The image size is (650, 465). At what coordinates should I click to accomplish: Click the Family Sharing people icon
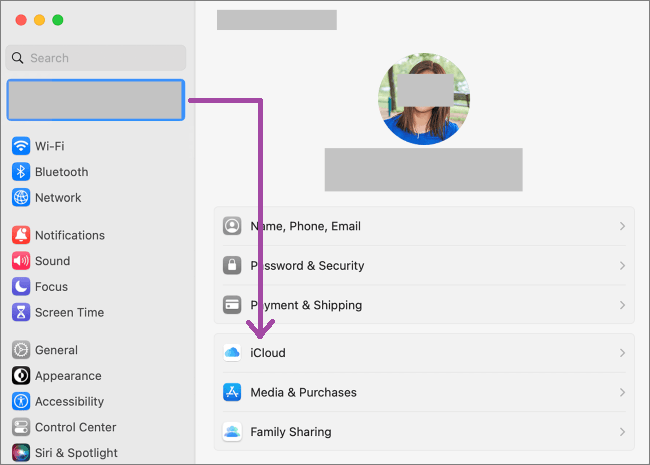[x=232, y=432]
